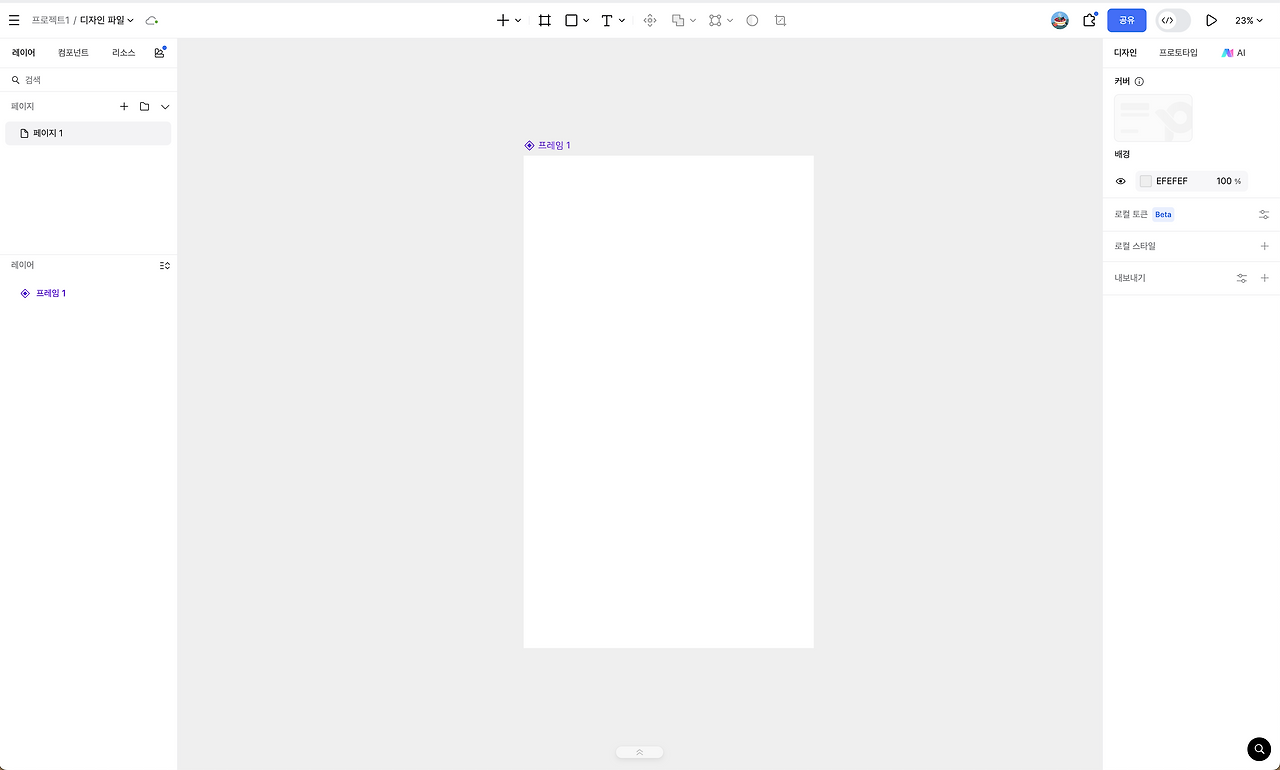Switch to the 리소스 tab

click(124, 53)
